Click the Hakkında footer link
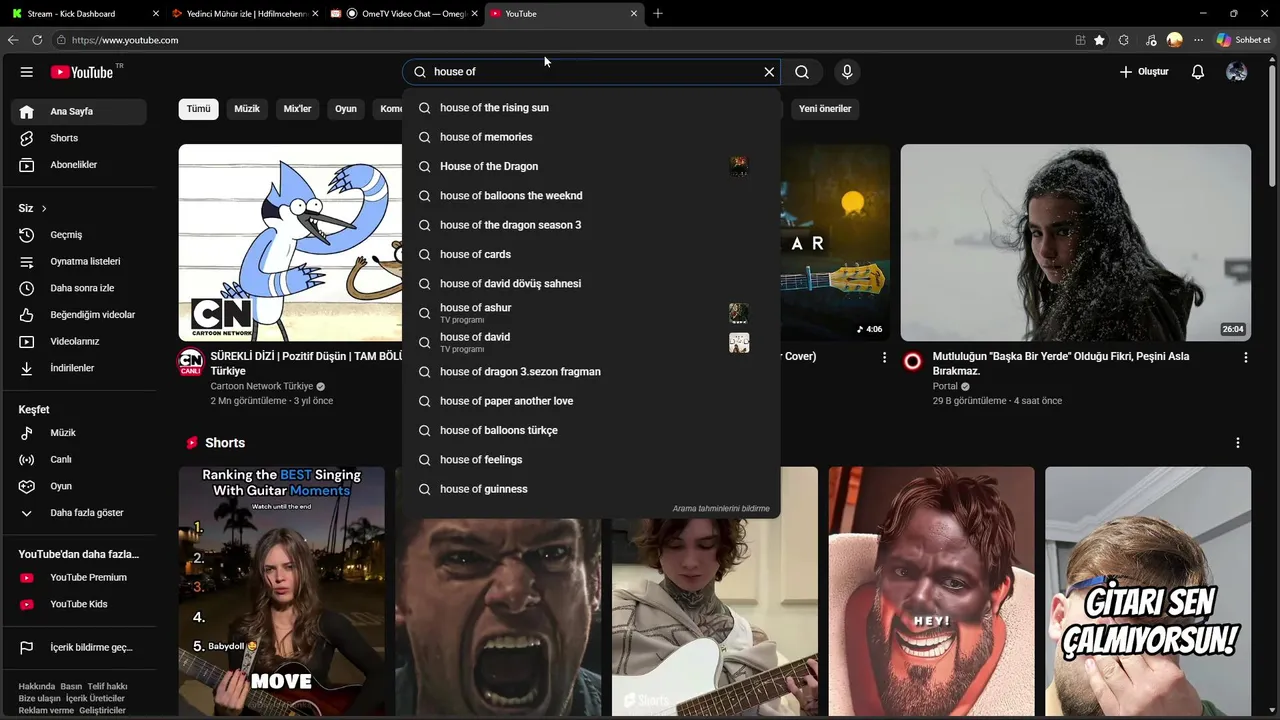Image resolution: width=1280 pixels, height=720 pixels. (37, 687)
